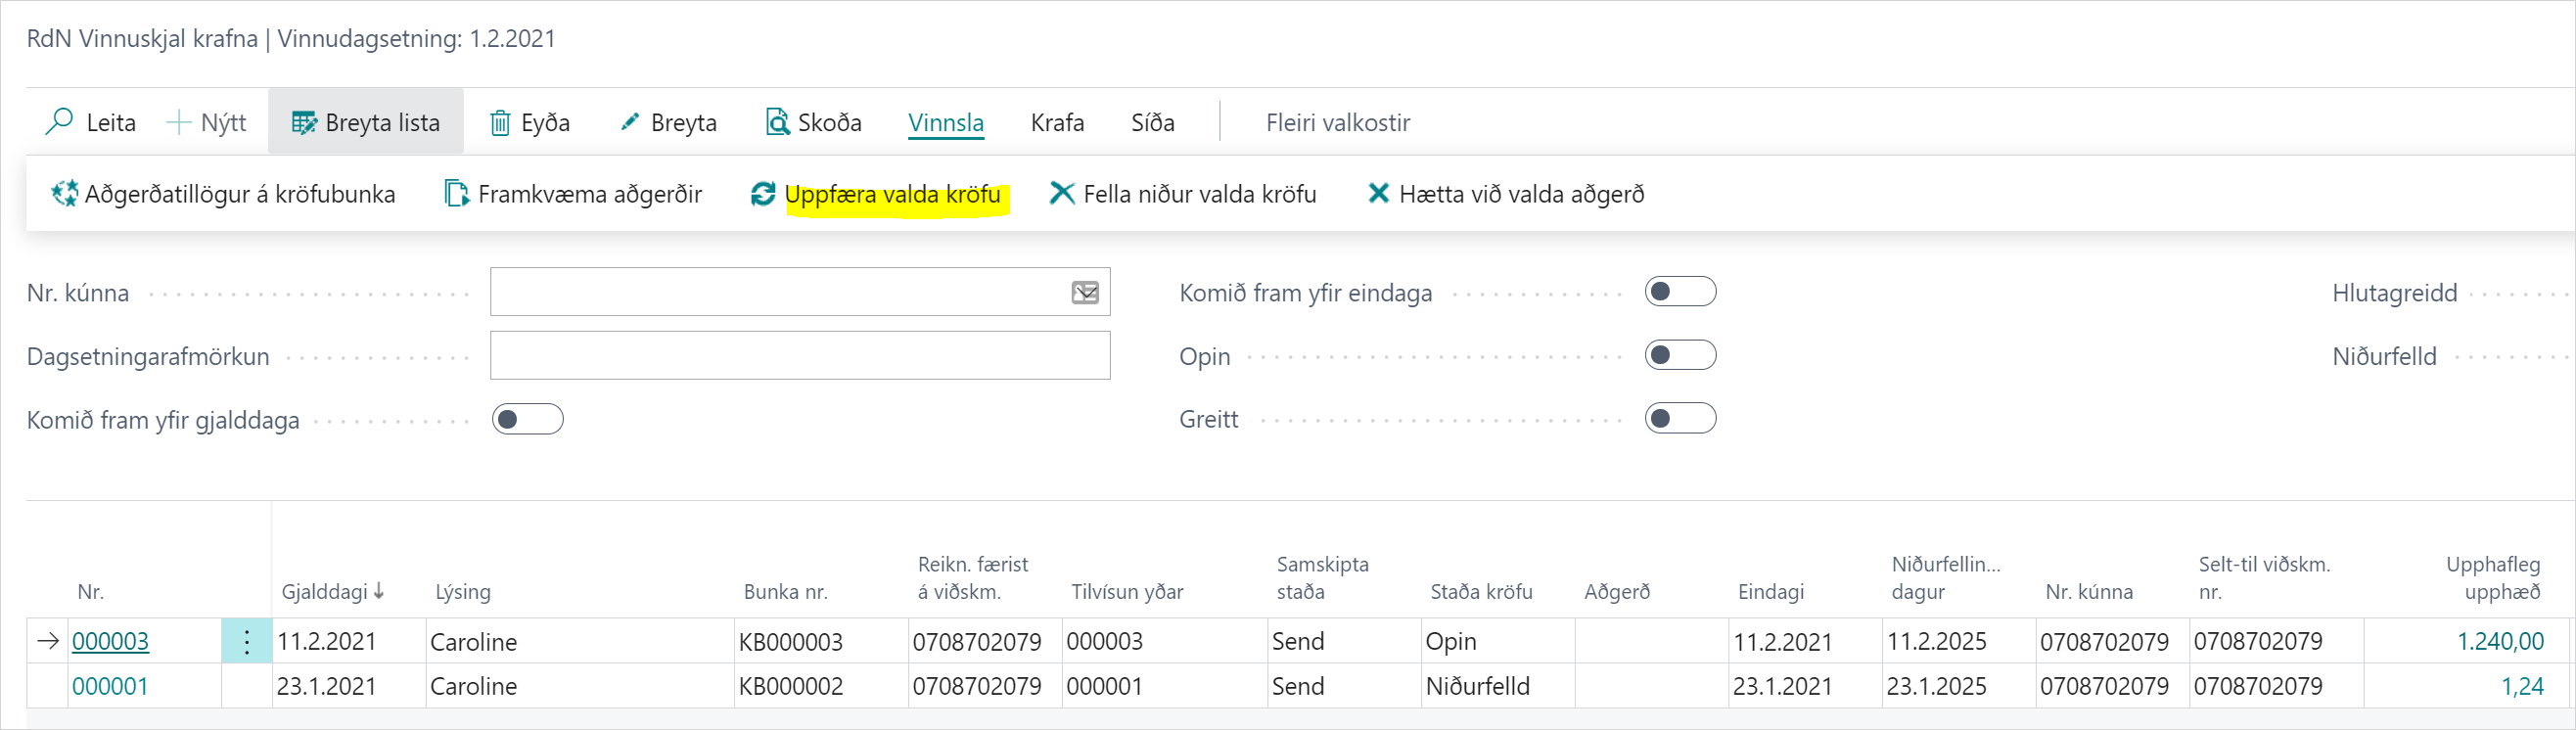Click Uppfæra valda kröfu refresh icon
The image size is (2576, 730).
(763, 194)
